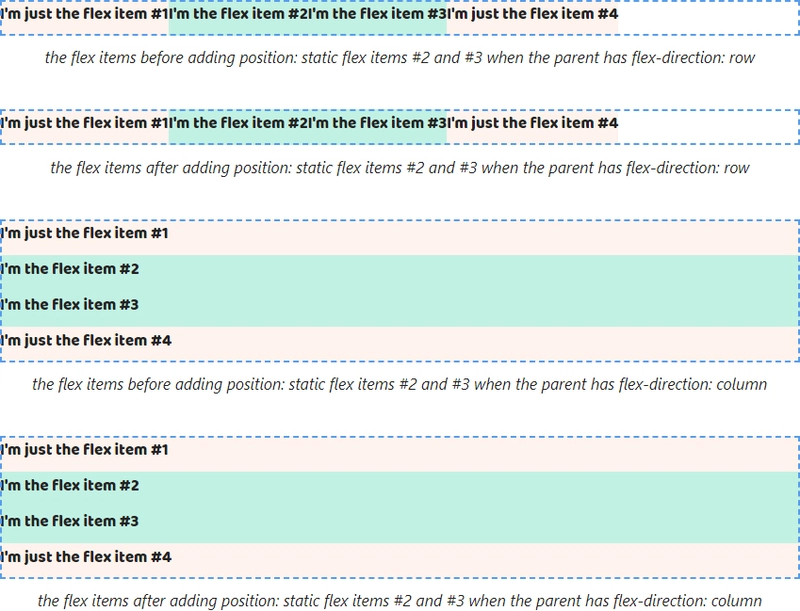Click flex item #1 in second row demo
The width and height of the screenshot is (800, 611).
[85, 126]
